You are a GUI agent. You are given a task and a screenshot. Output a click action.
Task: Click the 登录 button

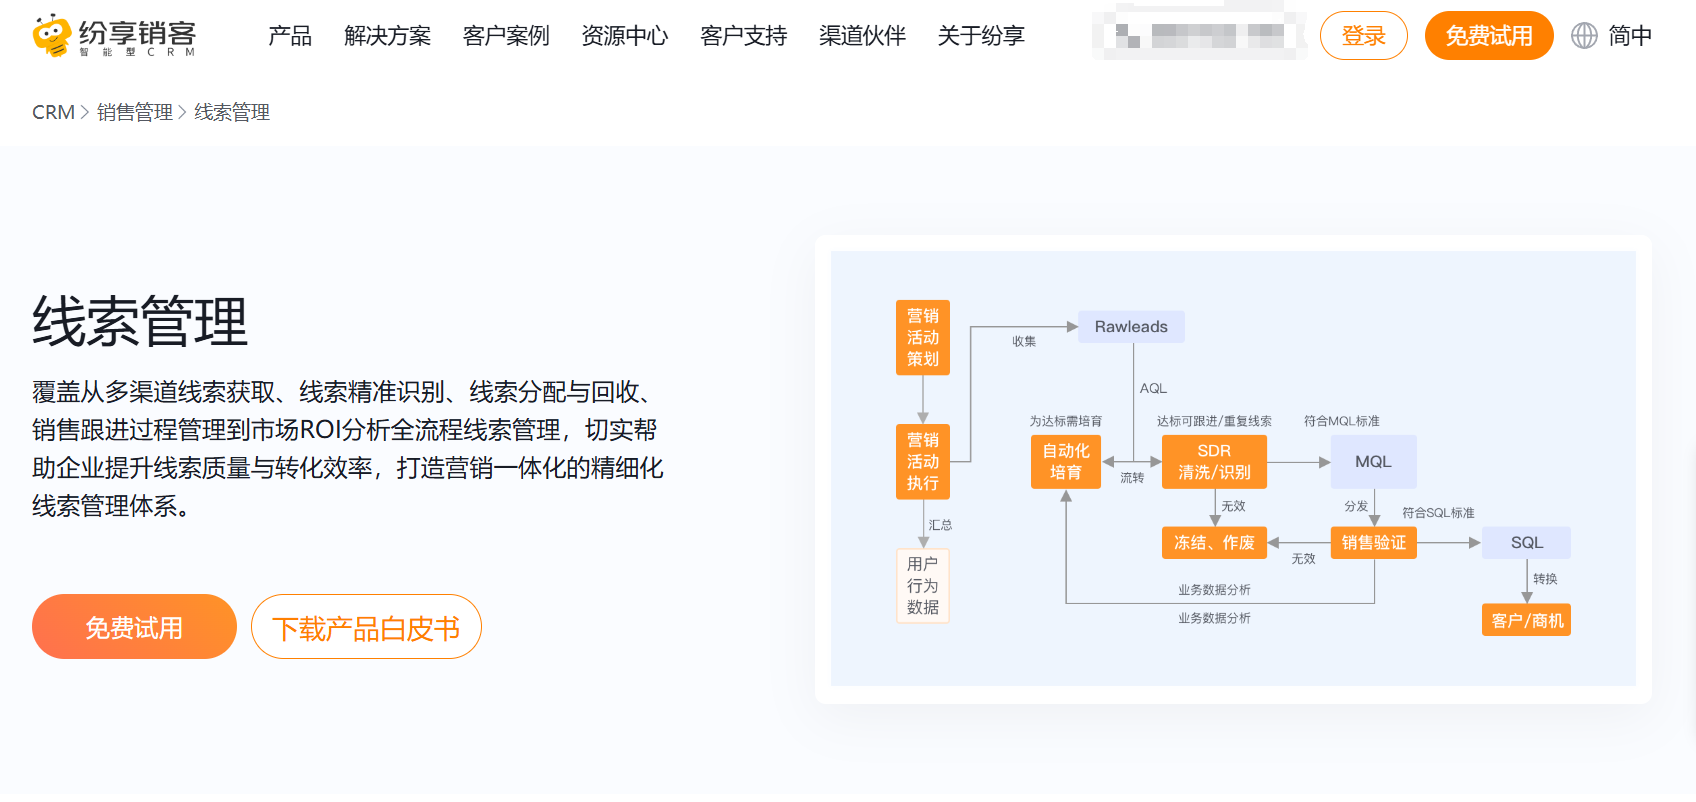[1363, 36]
